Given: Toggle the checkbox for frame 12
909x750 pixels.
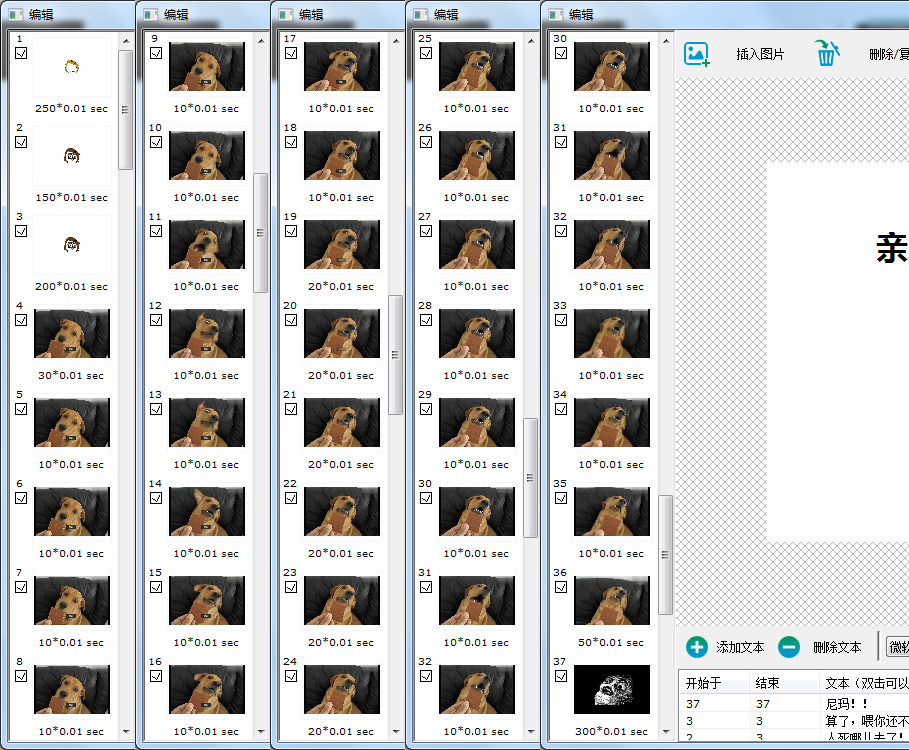Looking at the screenshot, I should [156, 320].
